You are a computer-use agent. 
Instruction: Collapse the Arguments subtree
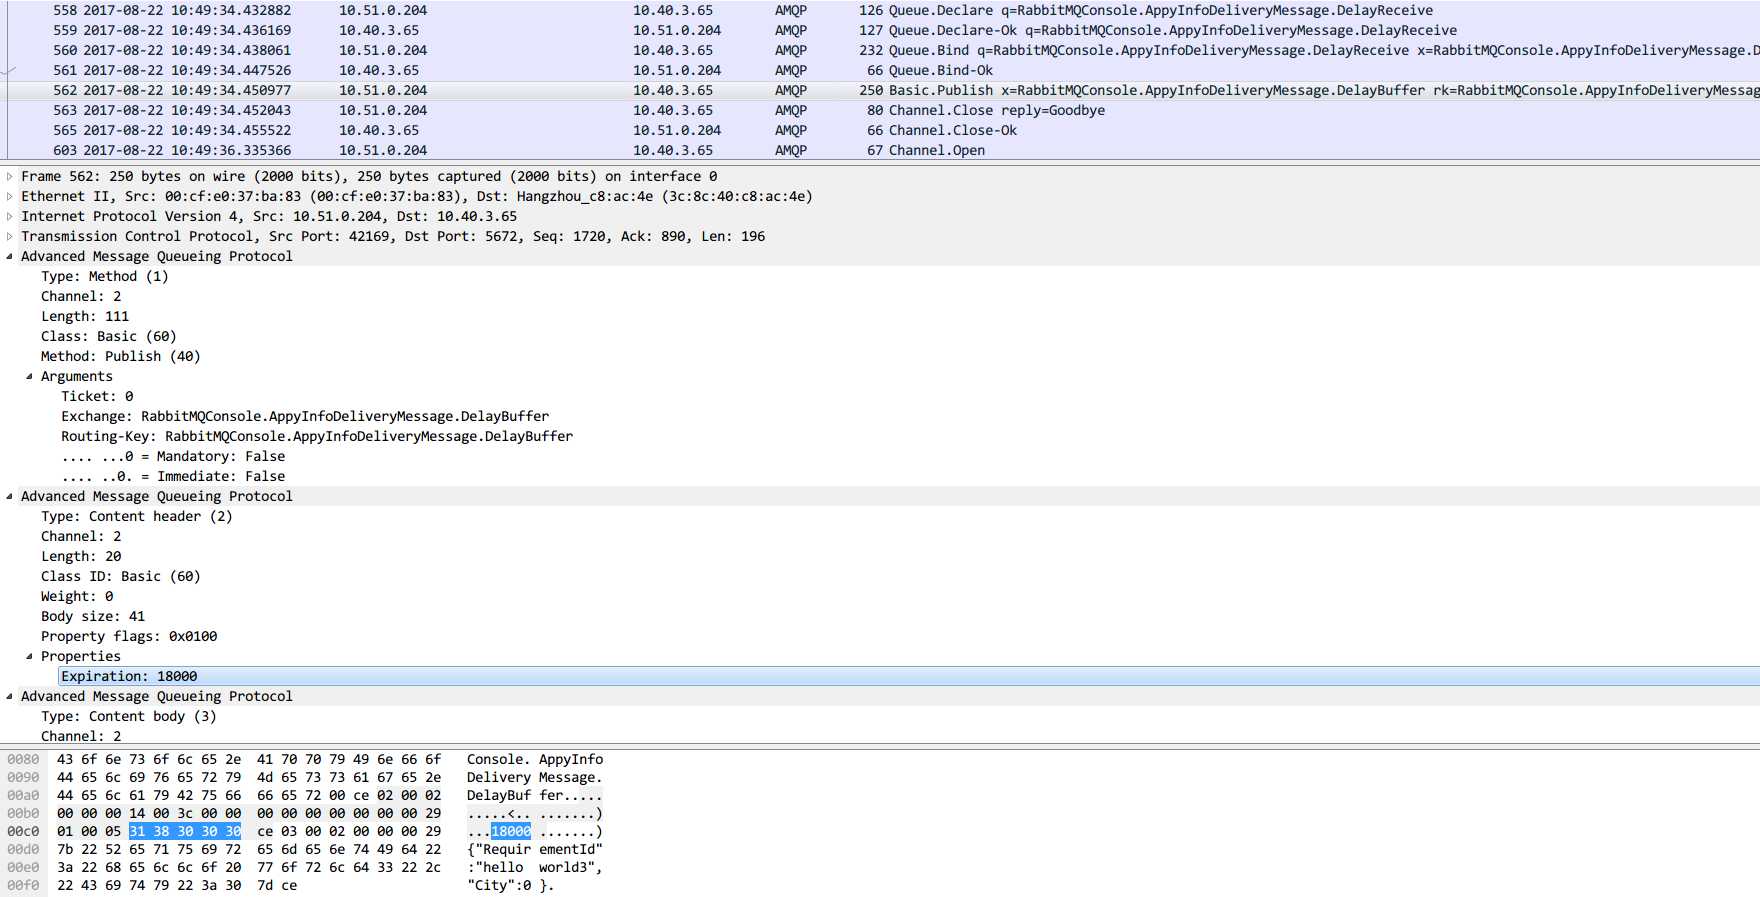tap(29, 376)
